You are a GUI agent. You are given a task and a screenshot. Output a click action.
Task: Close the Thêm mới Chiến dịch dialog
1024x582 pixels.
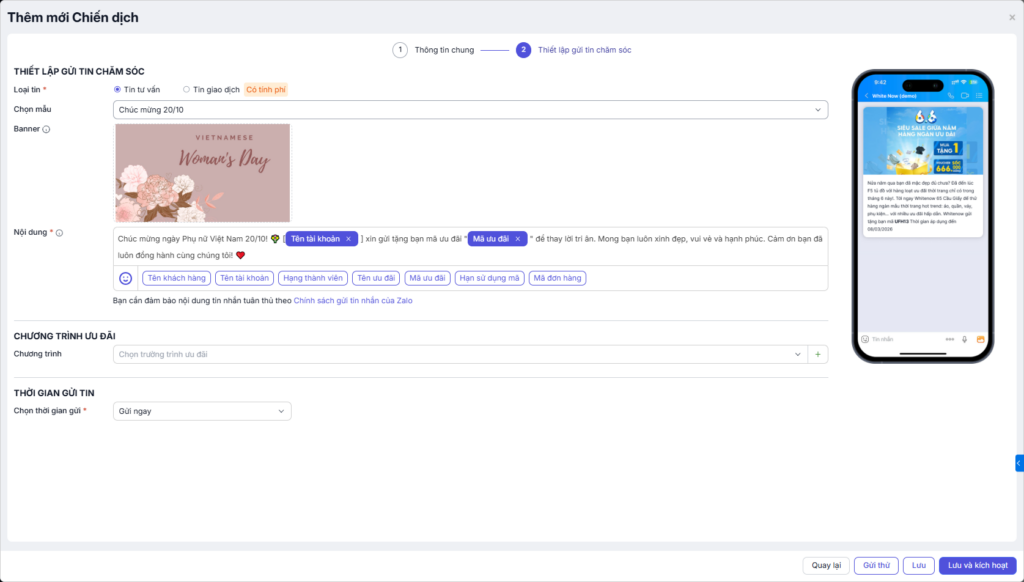coord(1012,18)
